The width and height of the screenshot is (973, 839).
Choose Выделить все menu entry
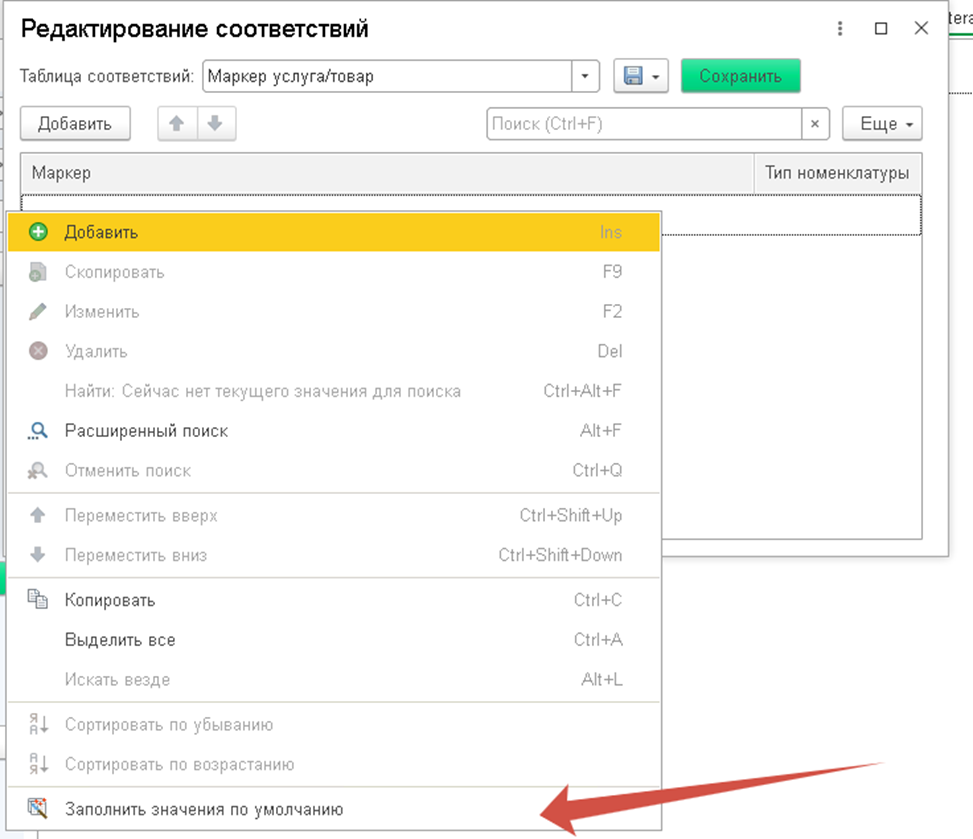click(334, 639)
